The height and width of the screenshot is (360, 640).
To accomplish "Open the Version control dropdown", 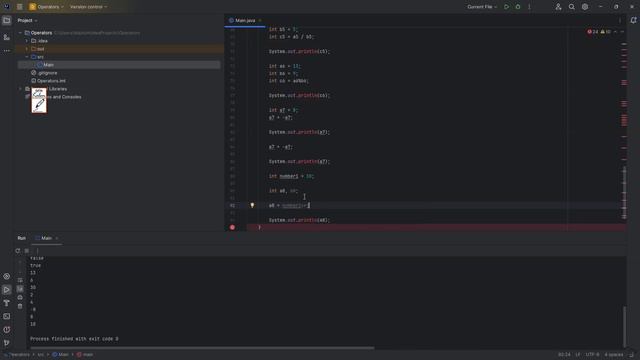I will pyautogui.click(x=88, y=7).
